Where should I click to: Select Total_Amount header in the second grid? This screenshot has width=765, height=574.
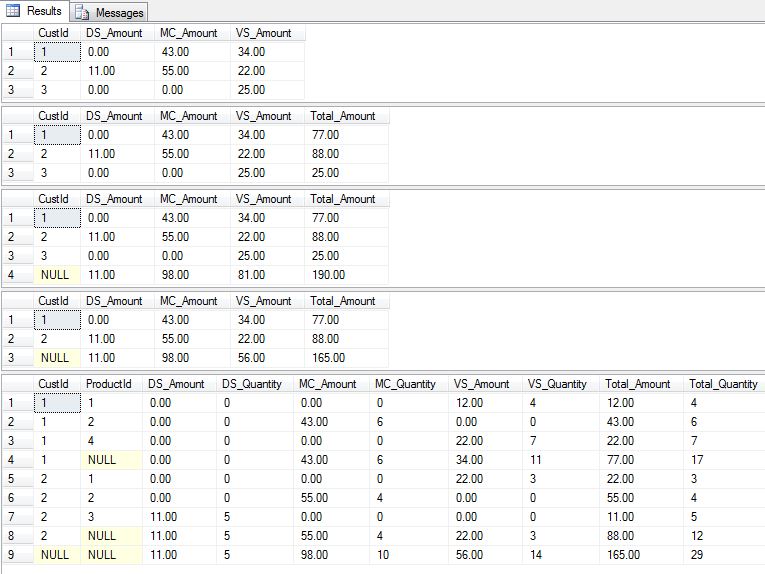click(x=346, y=116)
